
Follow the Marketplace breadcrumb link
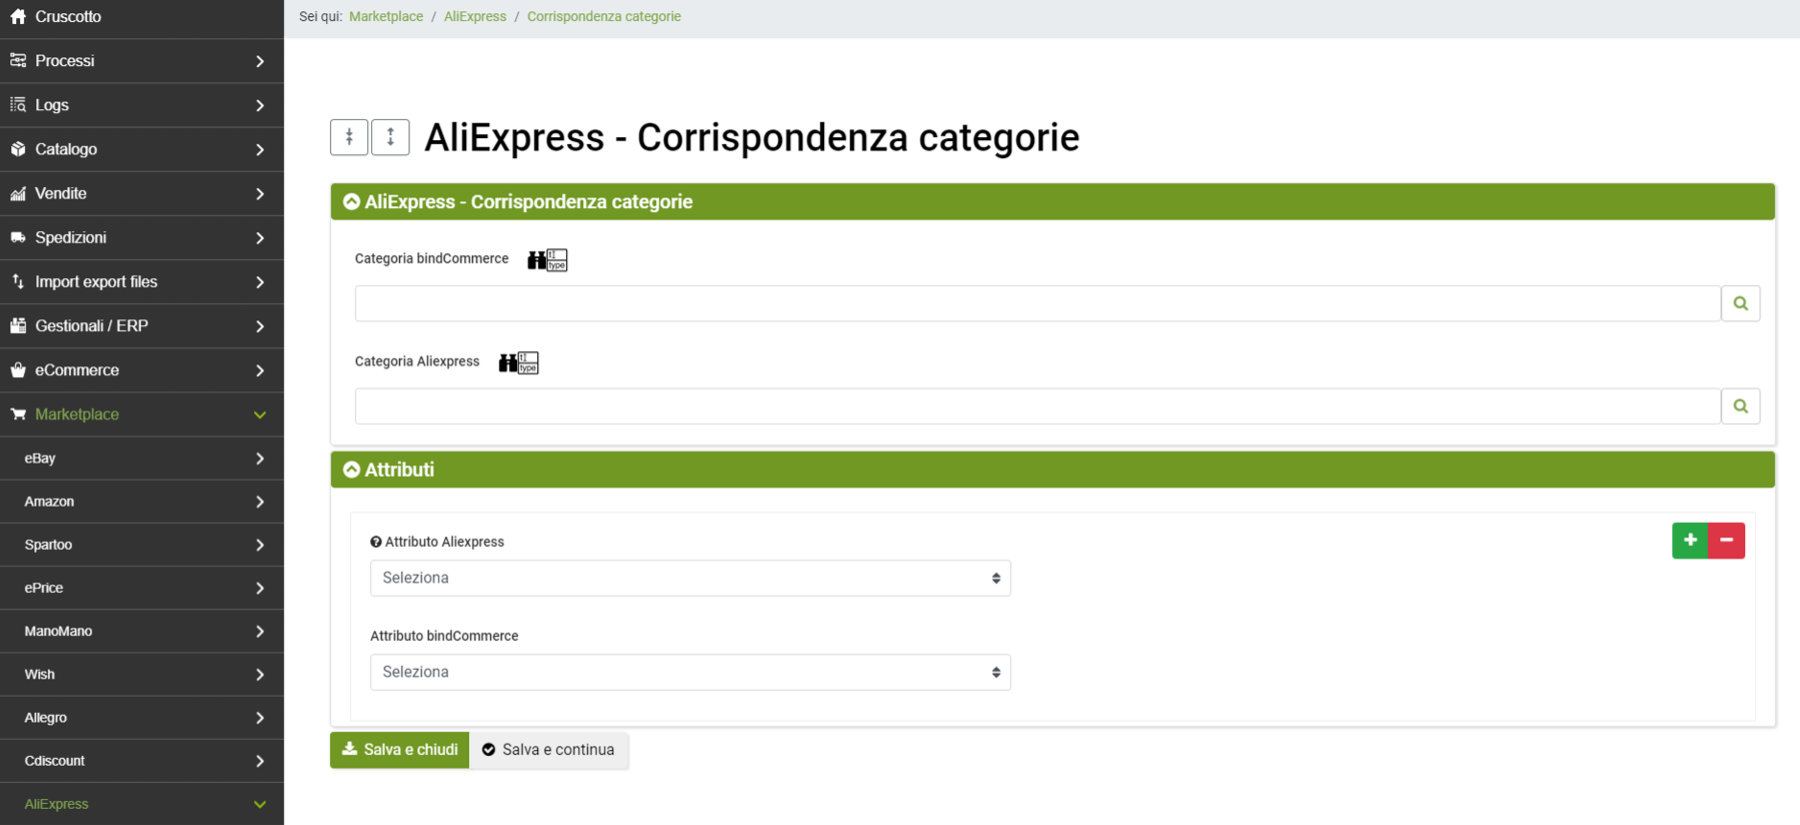point(386,16)
